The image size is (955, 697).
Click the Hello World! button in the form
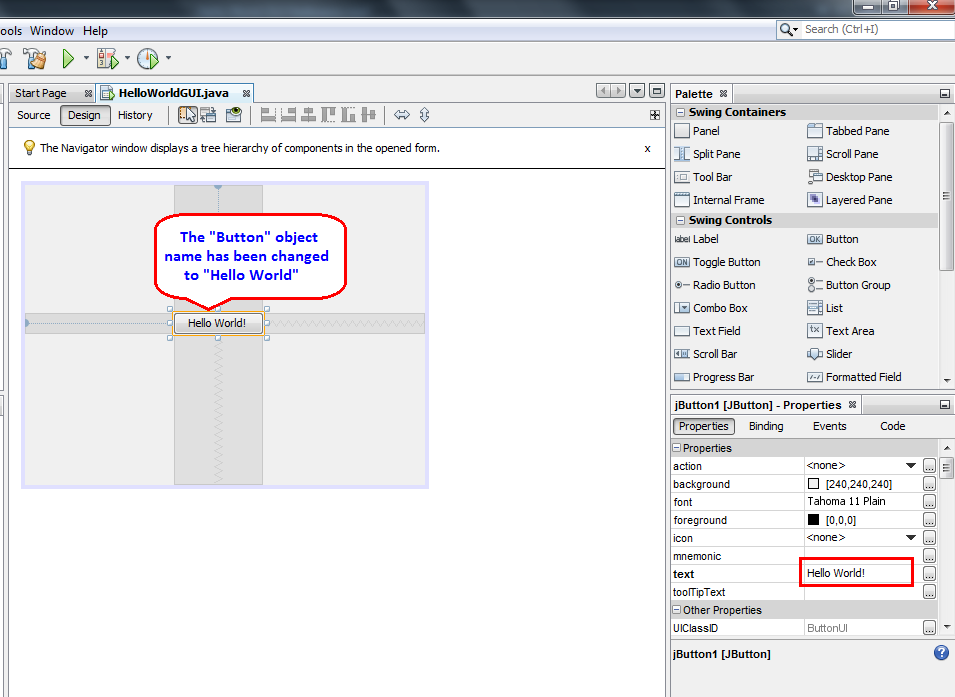tap(217, 323)
